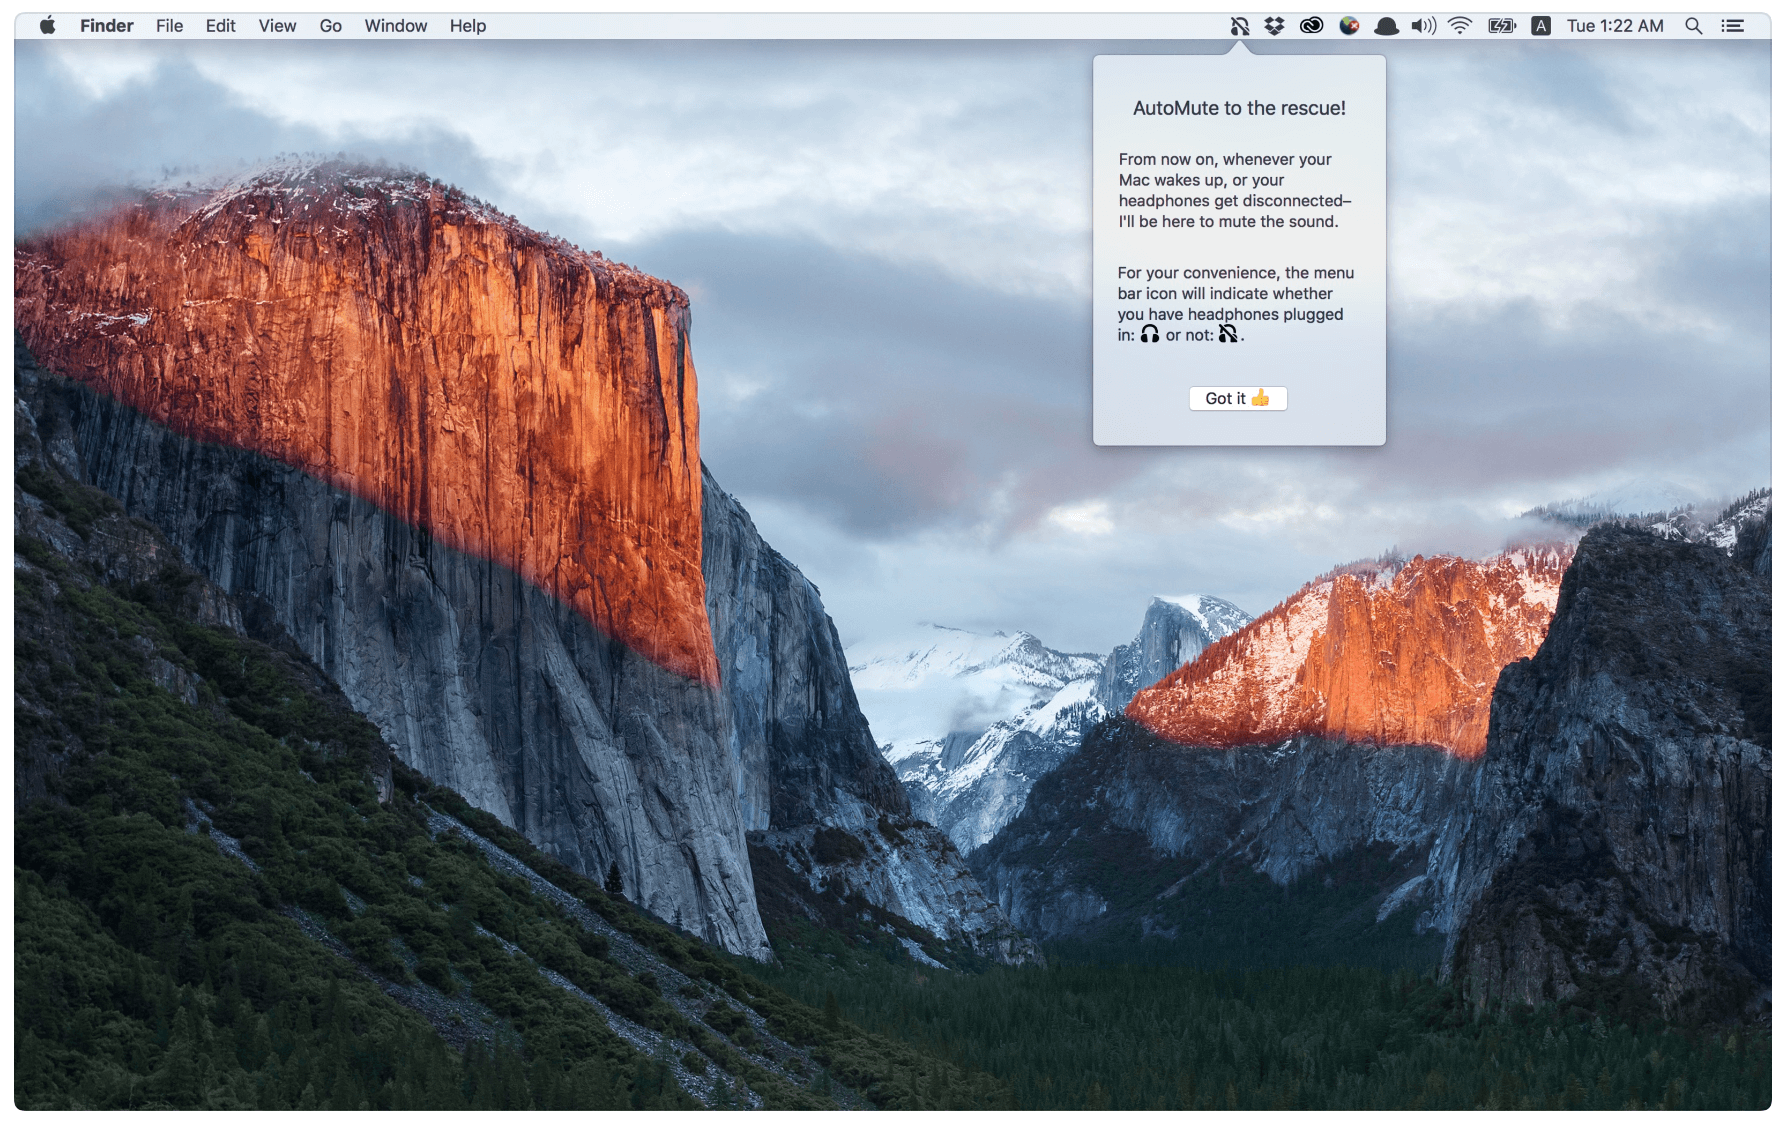Image resolution: width=1788 pixels, height=1122 pixels.
Task: Open the File menu
Action: (169, 26)
